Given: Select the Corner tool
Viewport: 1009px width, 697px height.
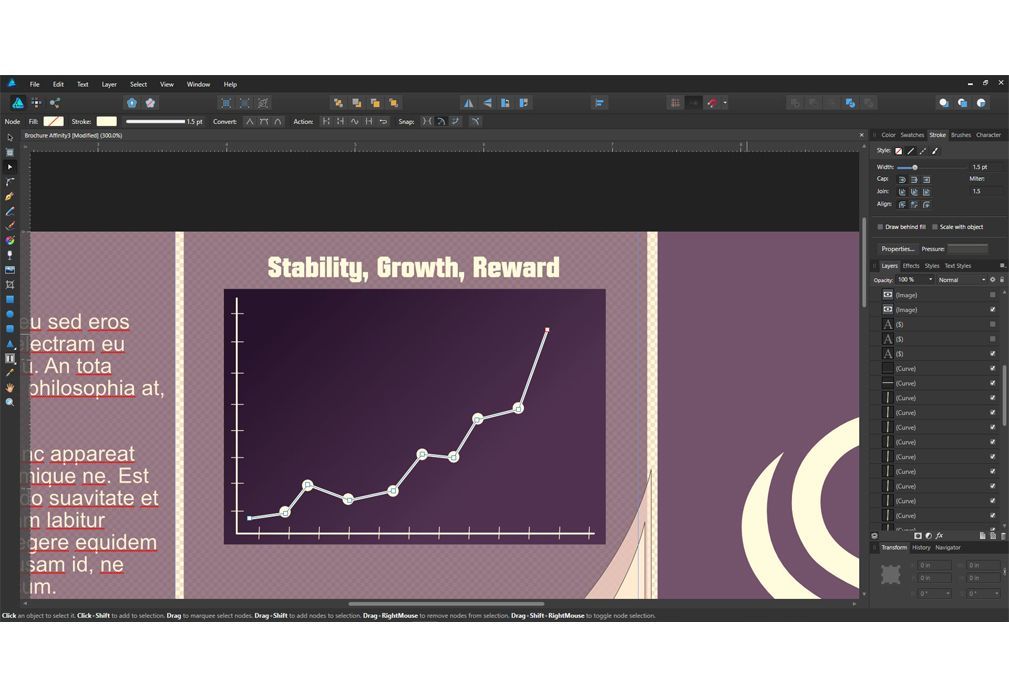Looking at the screenshot, I should [10, 182].
